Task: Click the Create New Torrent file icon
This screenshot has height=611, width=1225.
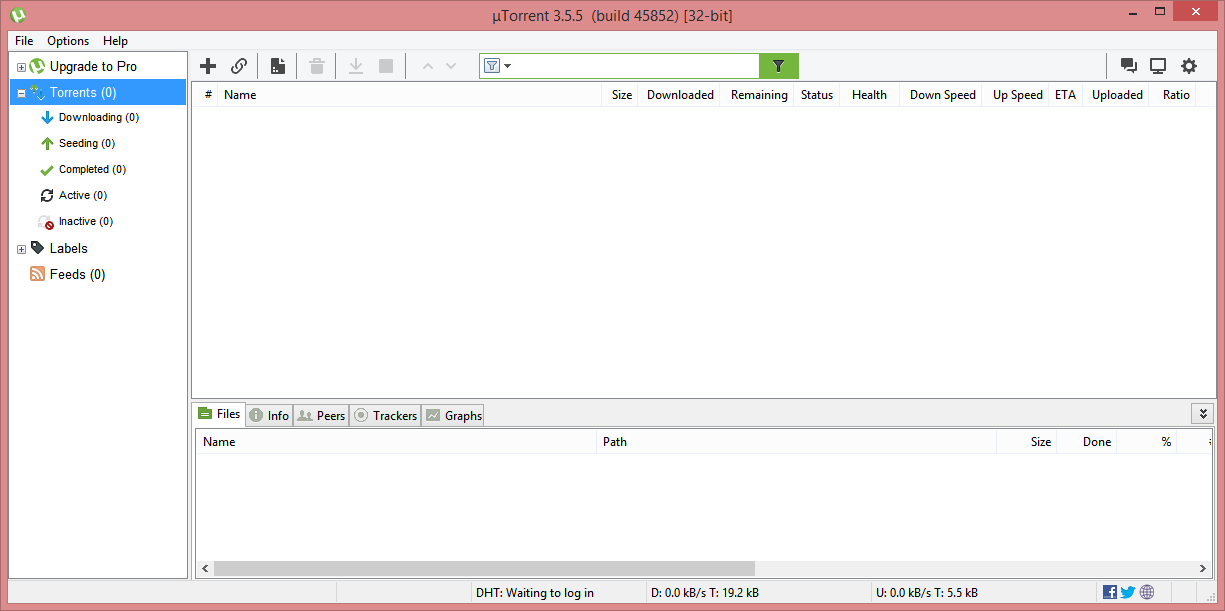Action: (278, 66)
